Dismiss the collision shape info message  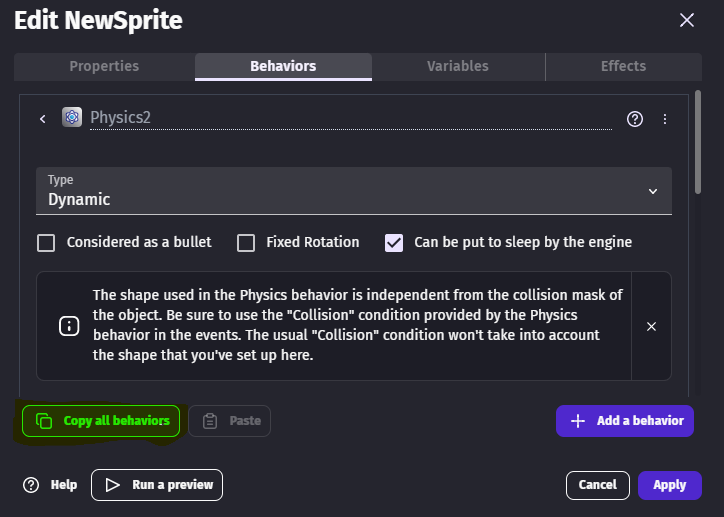[651, 326]
